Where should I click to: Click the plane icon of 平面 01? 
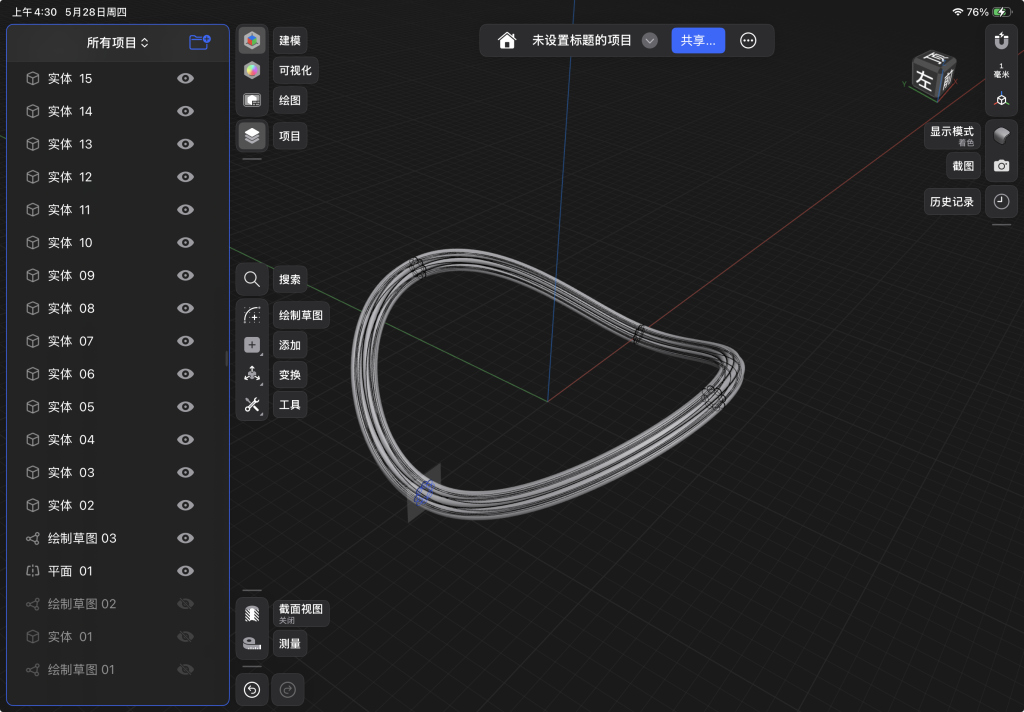point(33,571)
